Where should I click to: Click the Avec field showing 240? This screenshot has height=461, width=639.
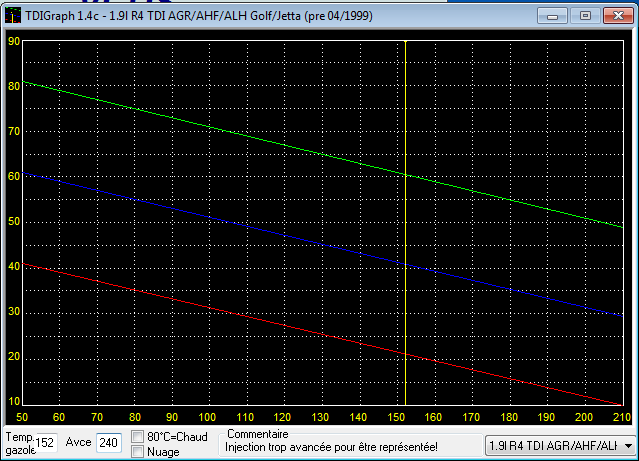point(107,443)
